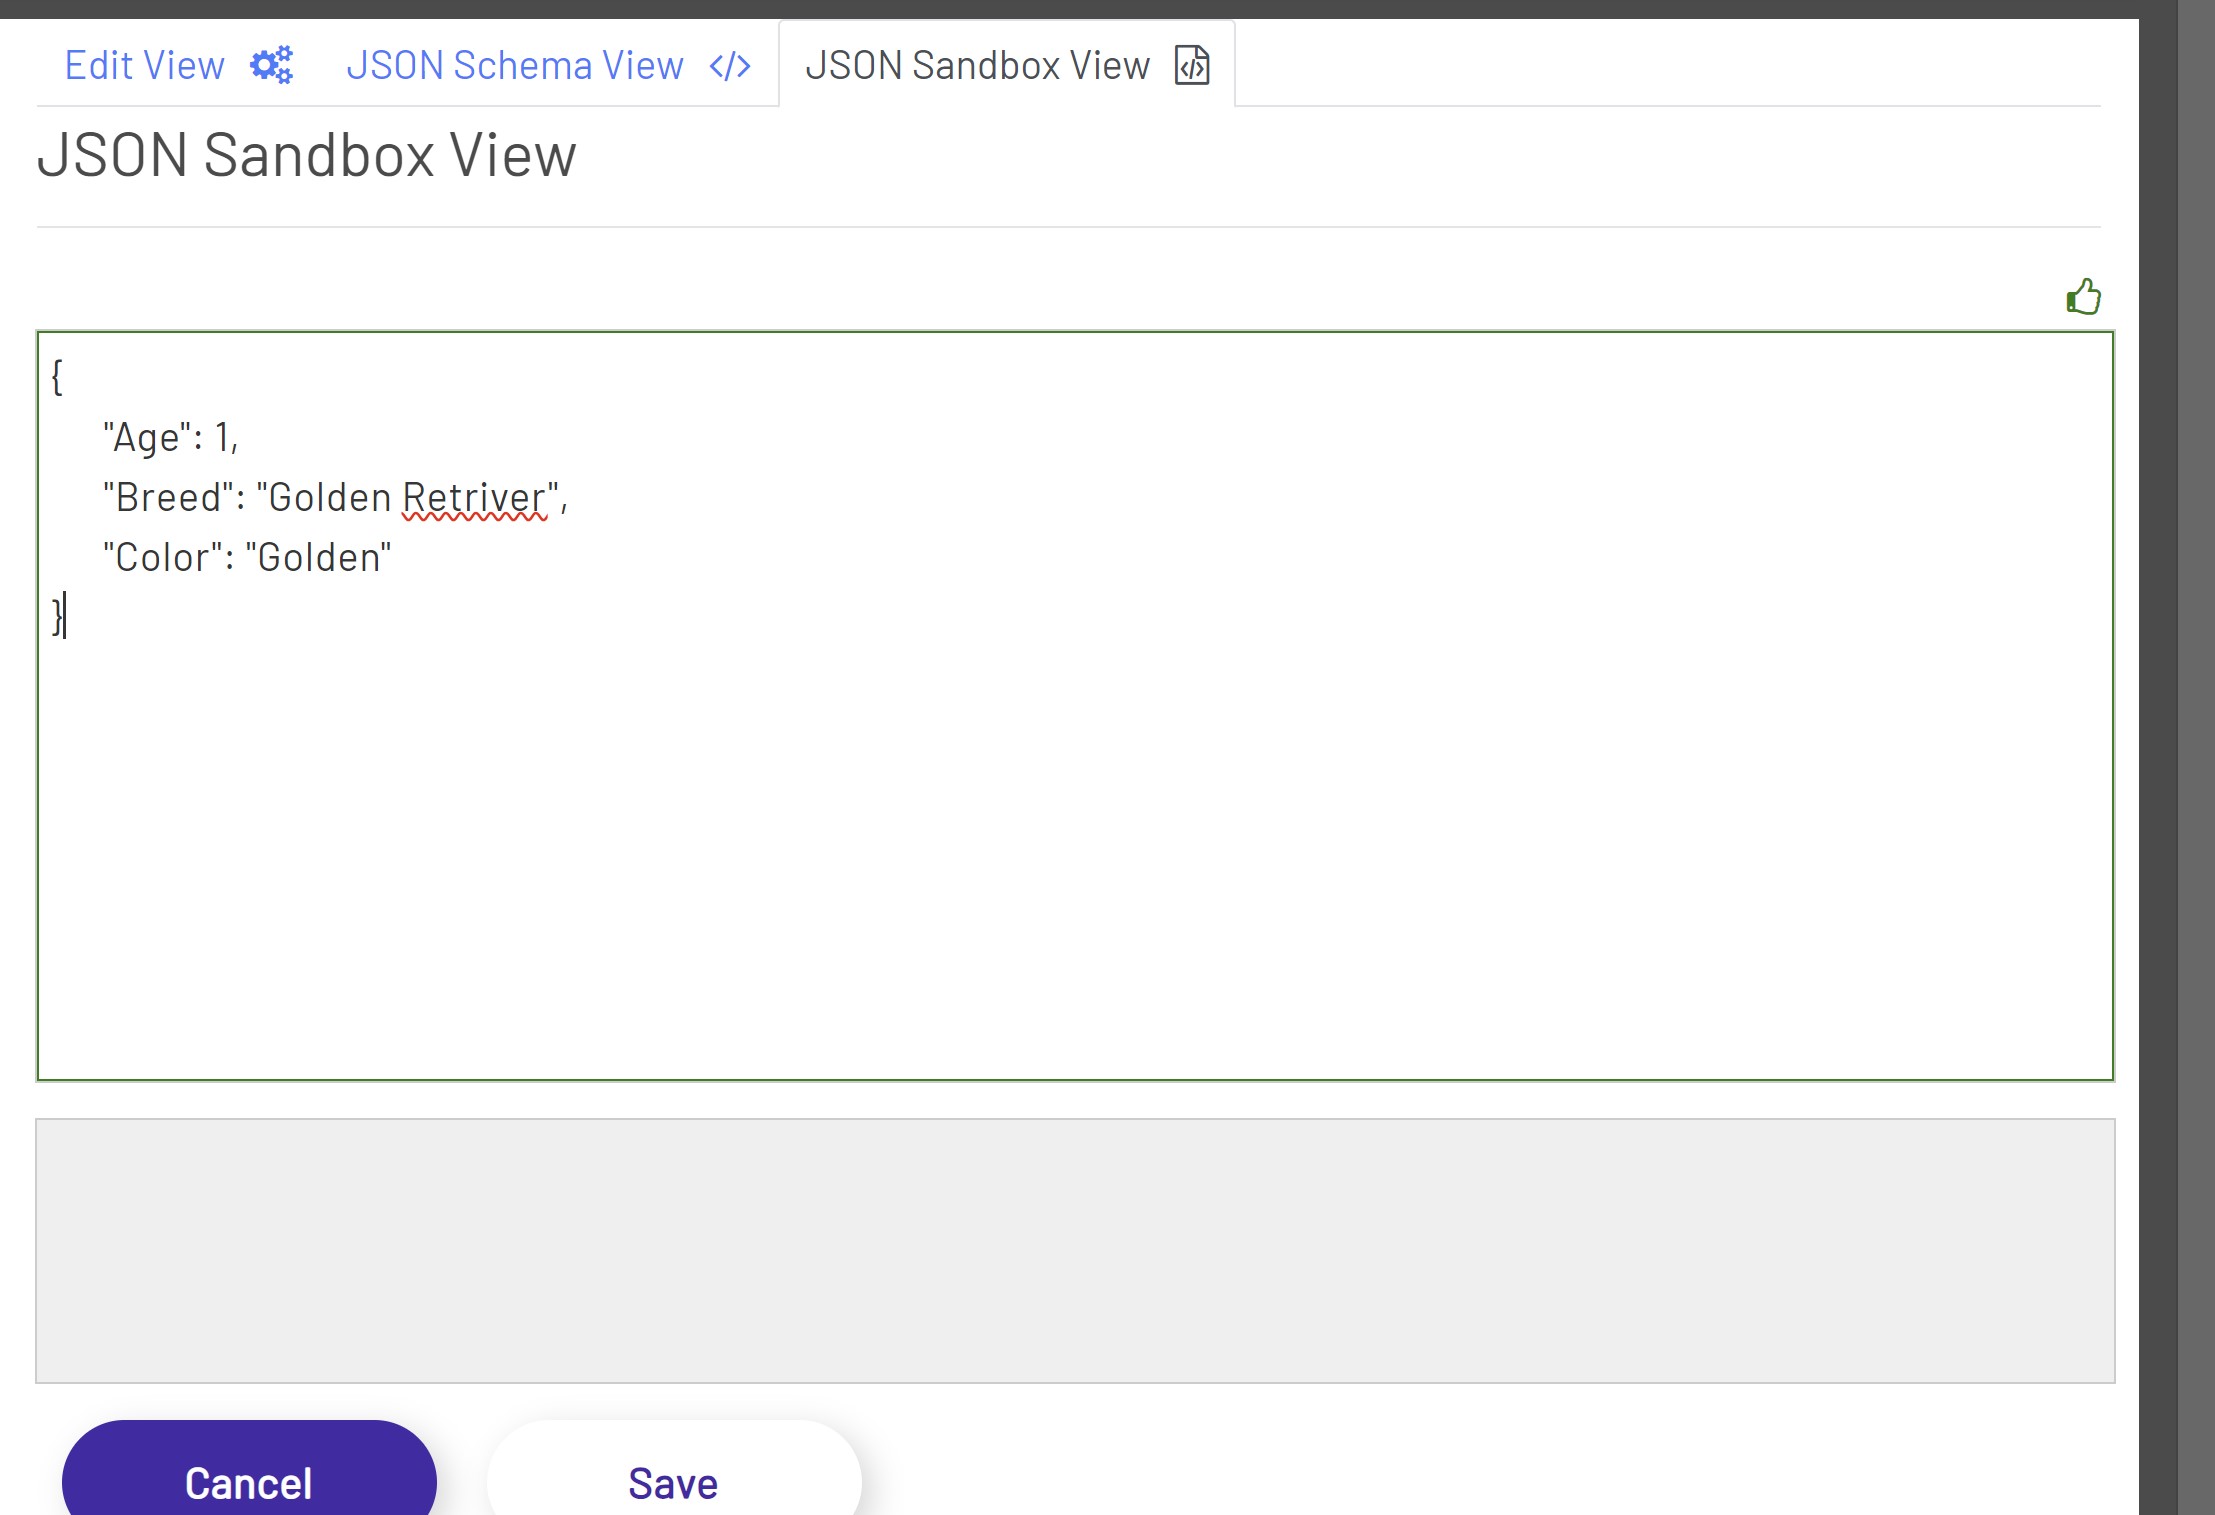Click the green thumbs-up validation icon
The width and height of the screenshot is (2215, 1515).
coord(2083,297)
